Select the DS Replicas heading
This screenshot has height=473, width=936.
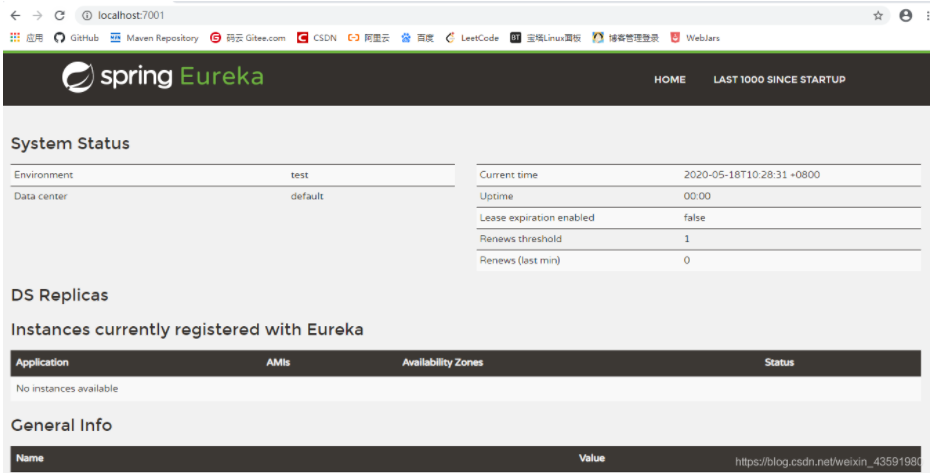(x=60, y=295)
